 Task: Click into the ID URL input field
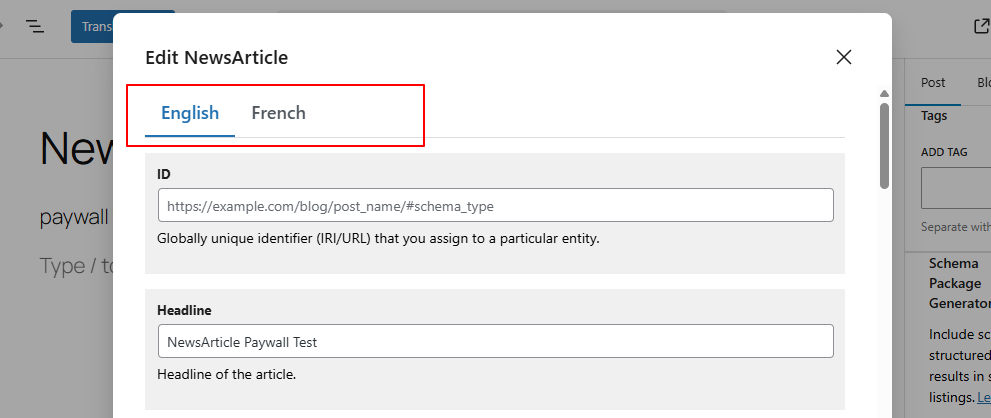[495, 206]
